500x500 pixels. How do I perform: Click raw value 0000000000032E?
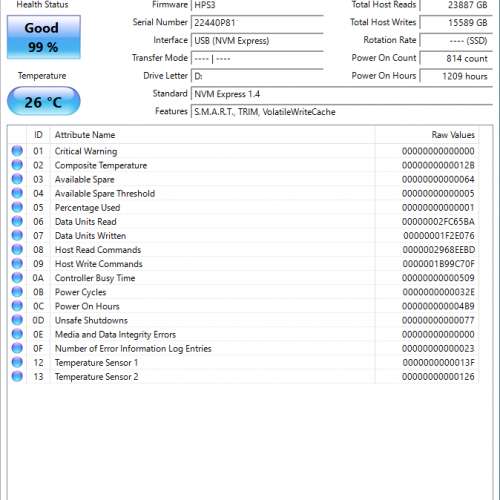438,292
